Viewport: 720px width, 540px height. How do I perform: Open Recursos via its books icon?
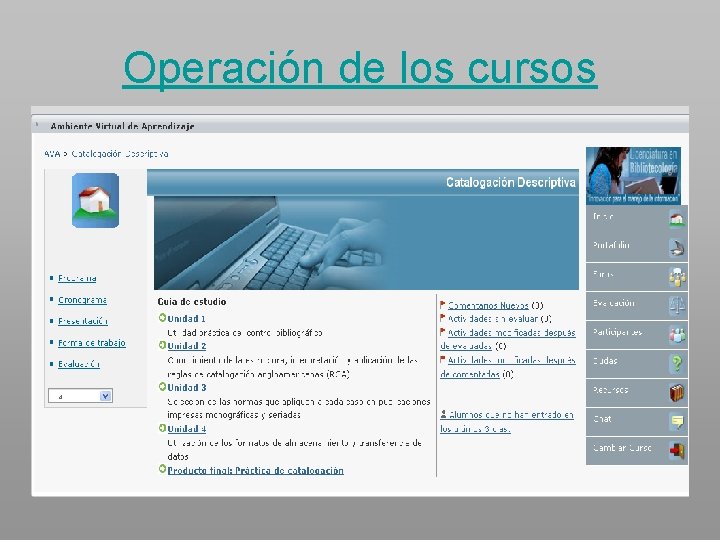pos(677,393)
